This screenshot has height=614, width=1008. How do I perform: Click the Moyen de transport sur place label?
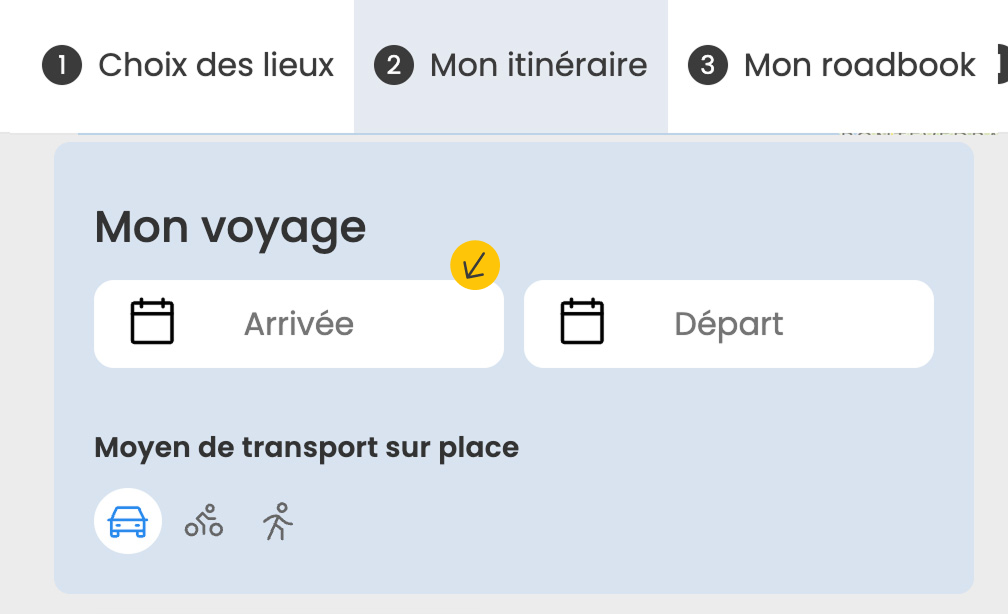click(306, 447)
